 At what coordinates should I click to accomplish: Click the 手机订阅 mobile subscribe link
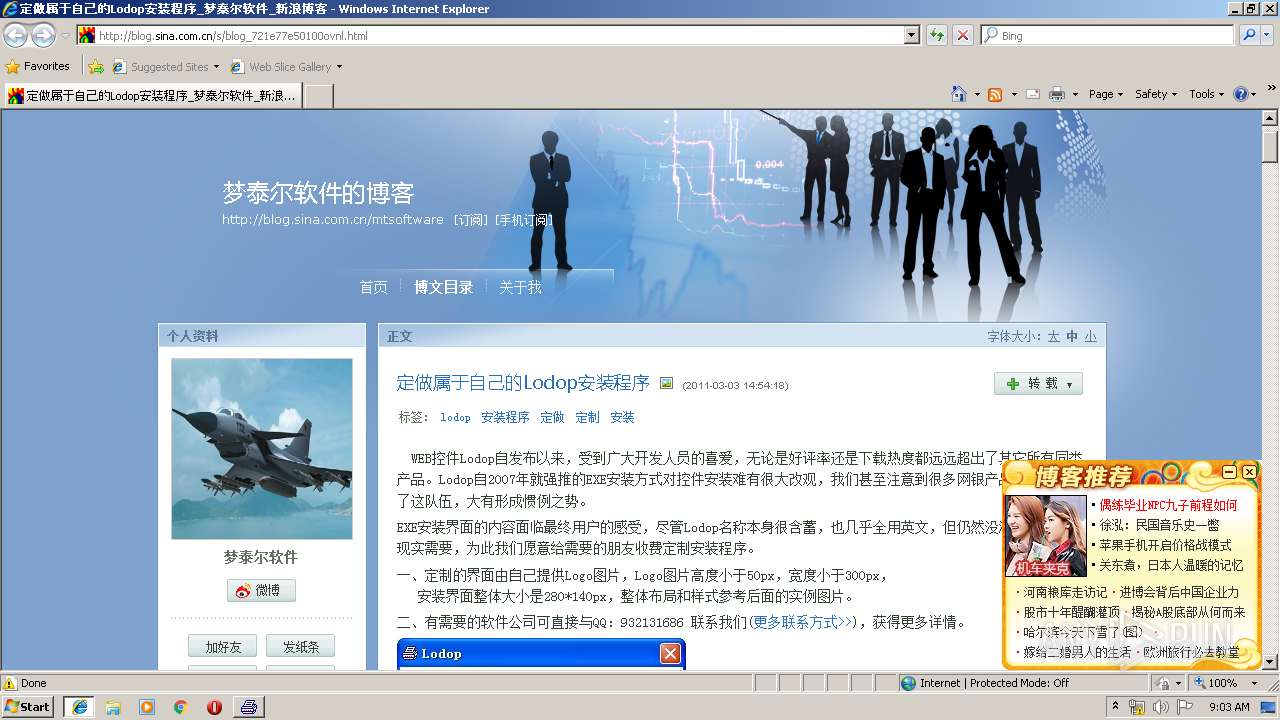pos(523,220)
